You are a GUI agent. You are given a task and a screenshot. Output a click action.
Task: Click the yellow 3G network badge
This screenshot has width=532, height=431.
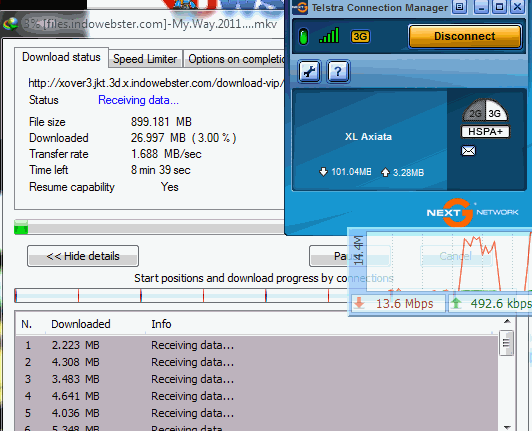[x=360, y=36]
